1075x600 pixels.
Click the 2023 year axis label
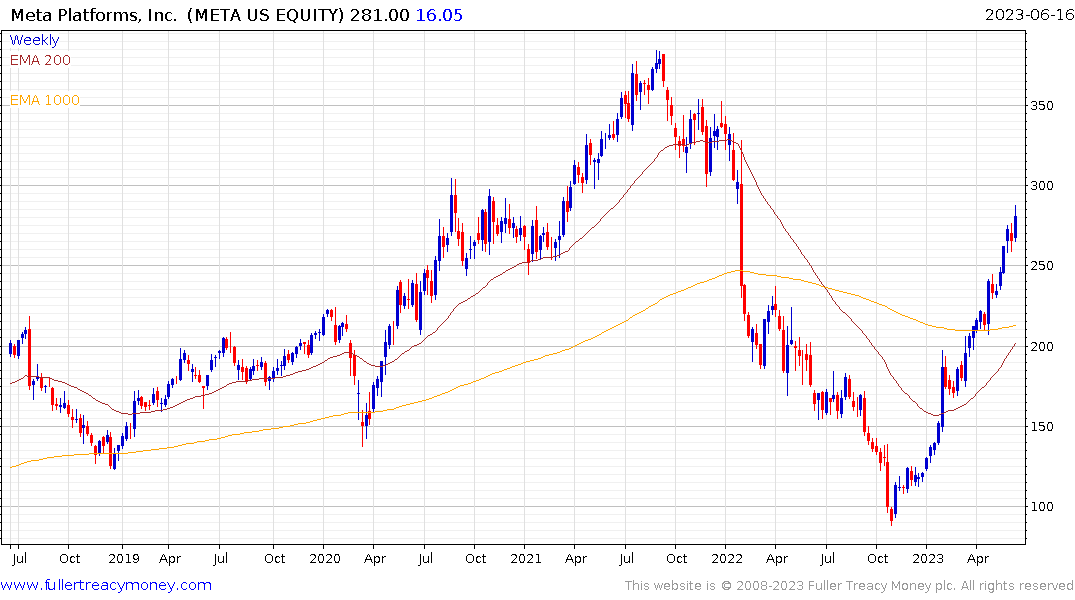click(x=928, y=558)
